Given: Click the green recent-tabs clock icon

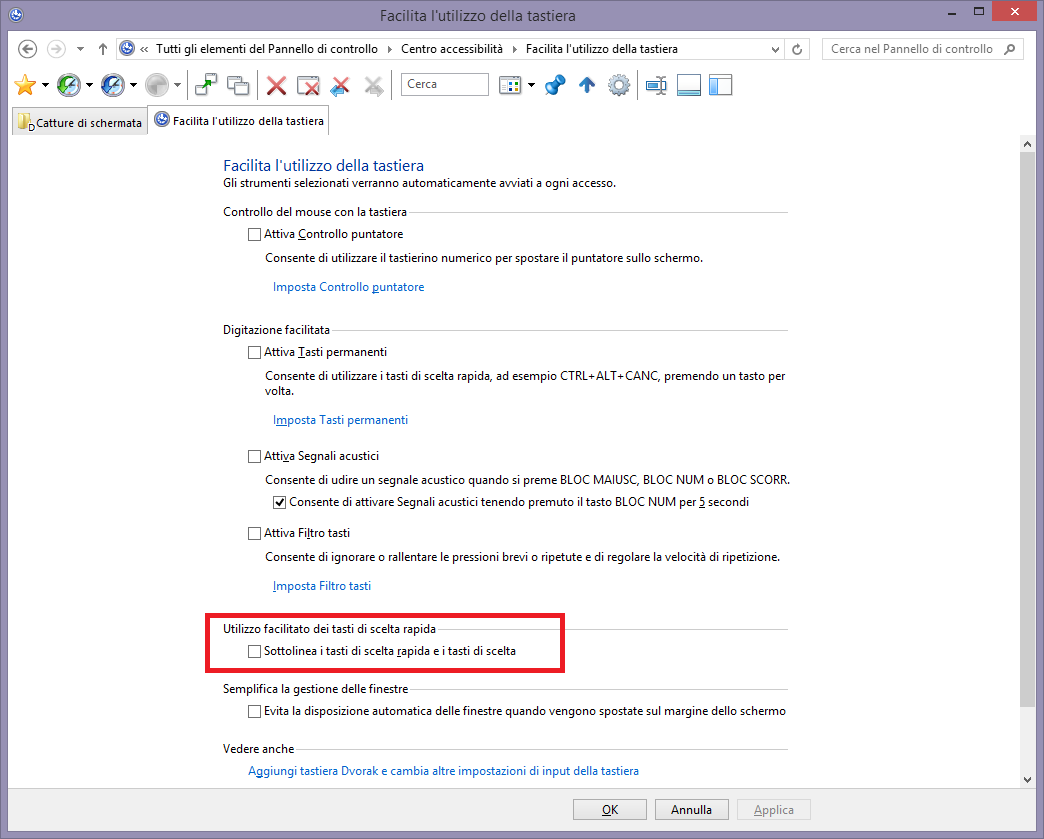Looking at the screenshot, I should click(69, 85).
